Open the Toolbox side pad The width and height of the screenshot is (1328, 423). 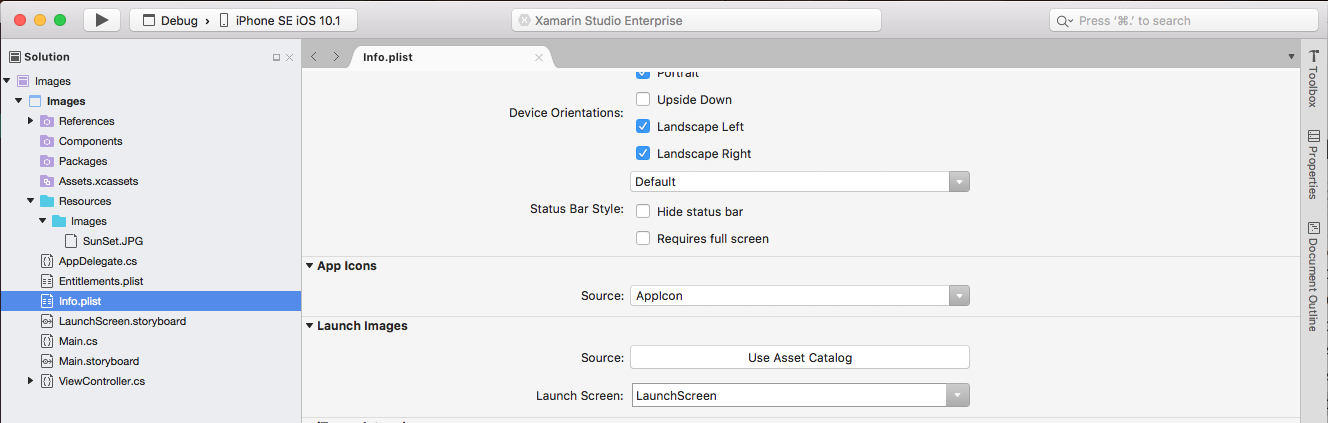coord(1314,78)
